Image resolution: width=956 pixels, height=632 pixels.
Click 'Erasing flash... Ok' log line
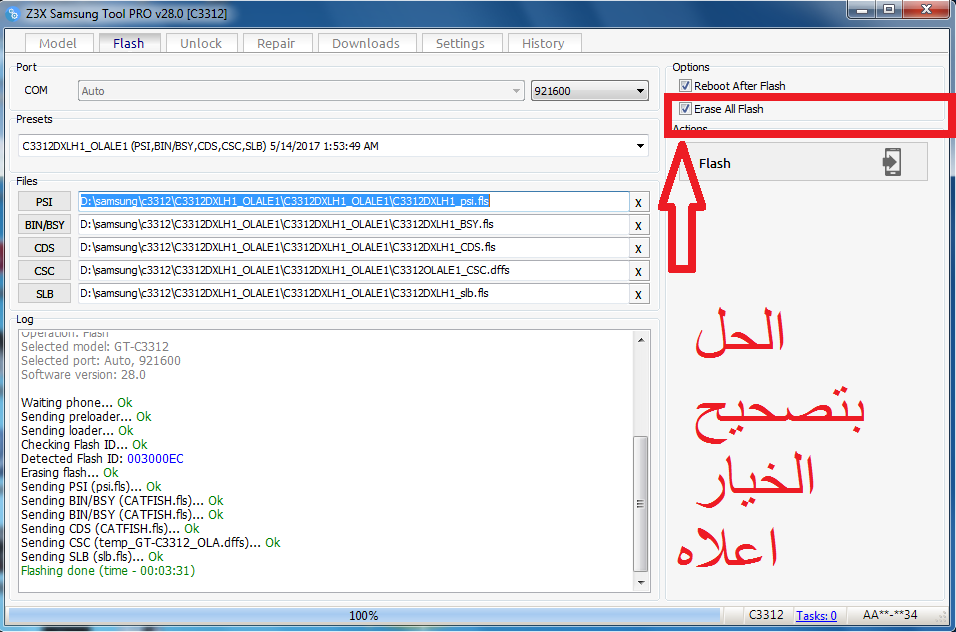(x=70, y=472)
